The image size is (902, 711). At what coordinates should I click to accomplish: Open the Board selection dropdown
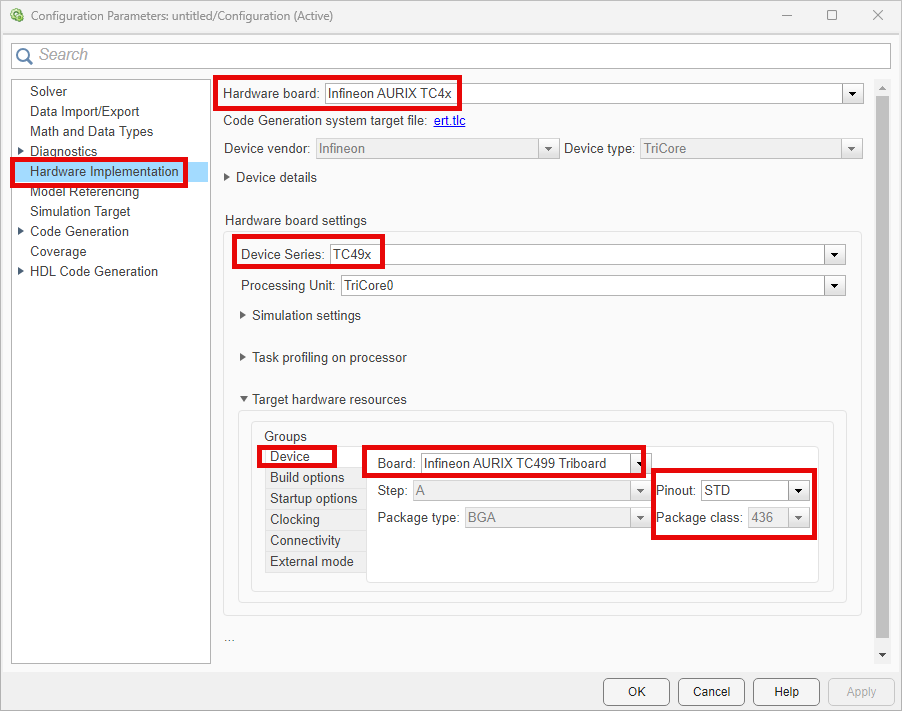pyautogui.click(x=640, y=463)
